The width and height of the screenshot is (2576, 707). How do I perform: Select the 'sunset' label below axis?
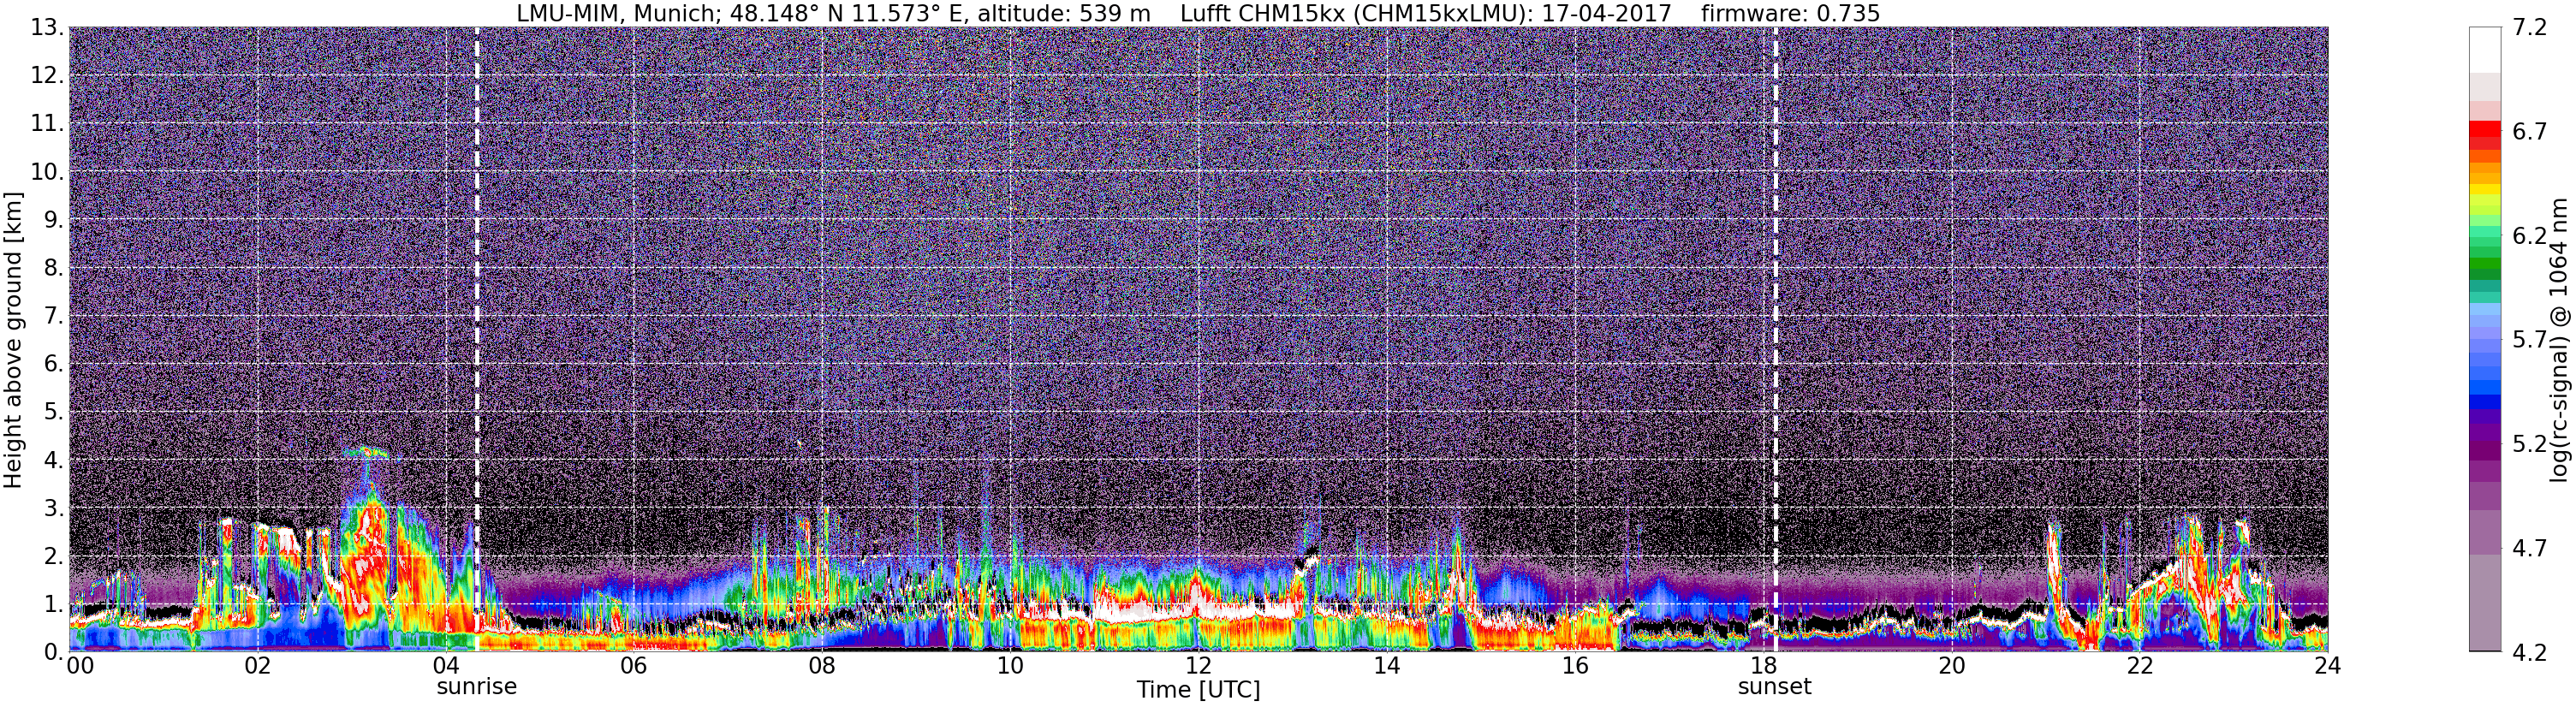(1775, 687)
